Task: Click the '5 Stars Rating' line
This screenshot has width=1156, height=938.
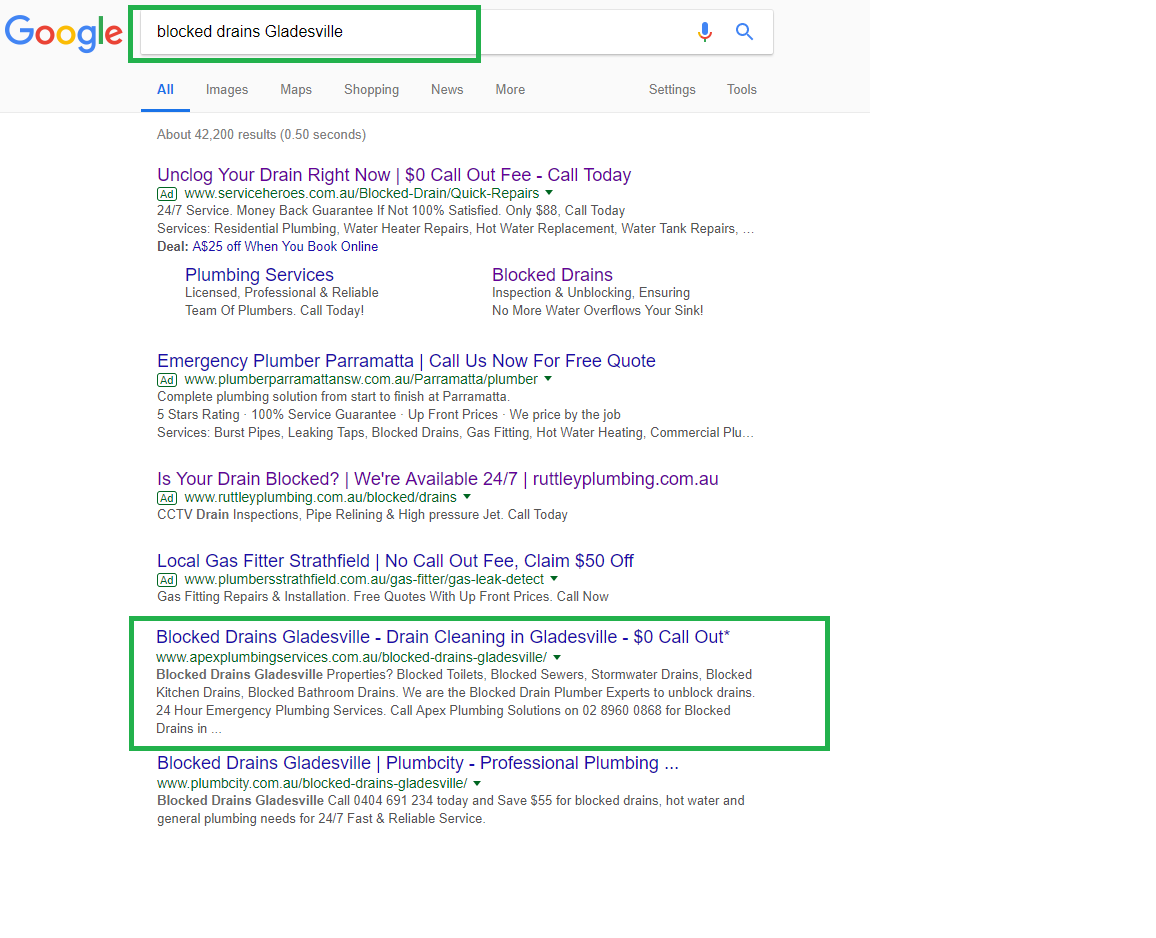Action: (389, 414)
